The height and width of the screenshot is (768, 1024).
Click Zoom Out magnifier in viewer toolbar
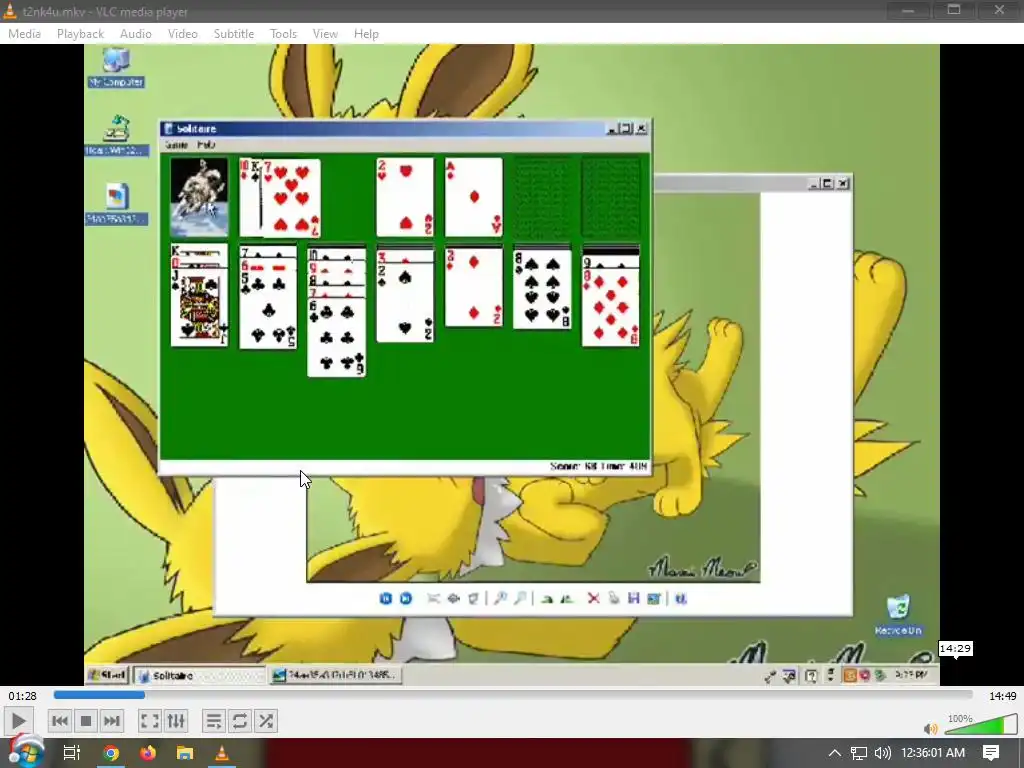click(520, 598)
